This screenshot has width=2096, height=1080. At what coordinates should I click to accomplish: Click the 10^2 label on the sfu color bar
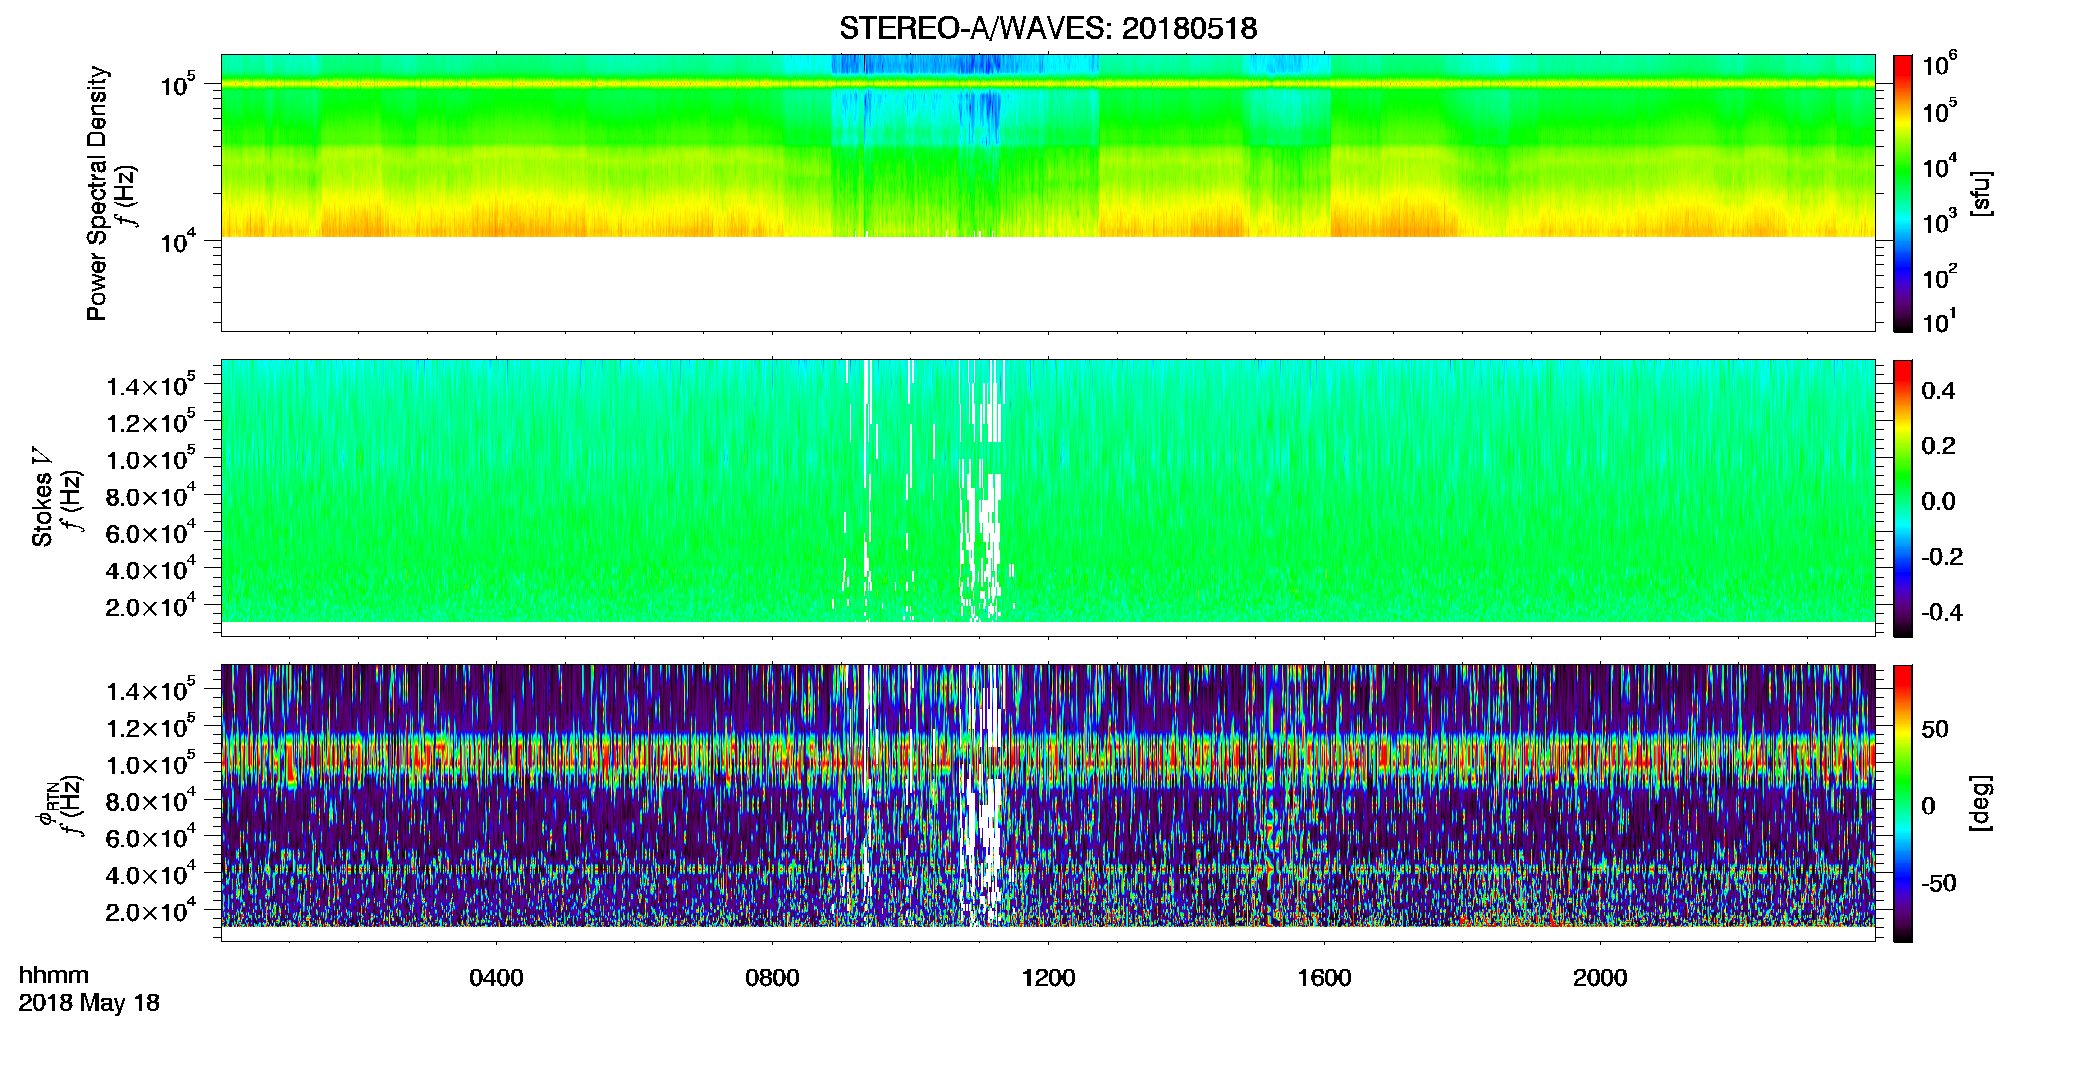point(1940,276)
